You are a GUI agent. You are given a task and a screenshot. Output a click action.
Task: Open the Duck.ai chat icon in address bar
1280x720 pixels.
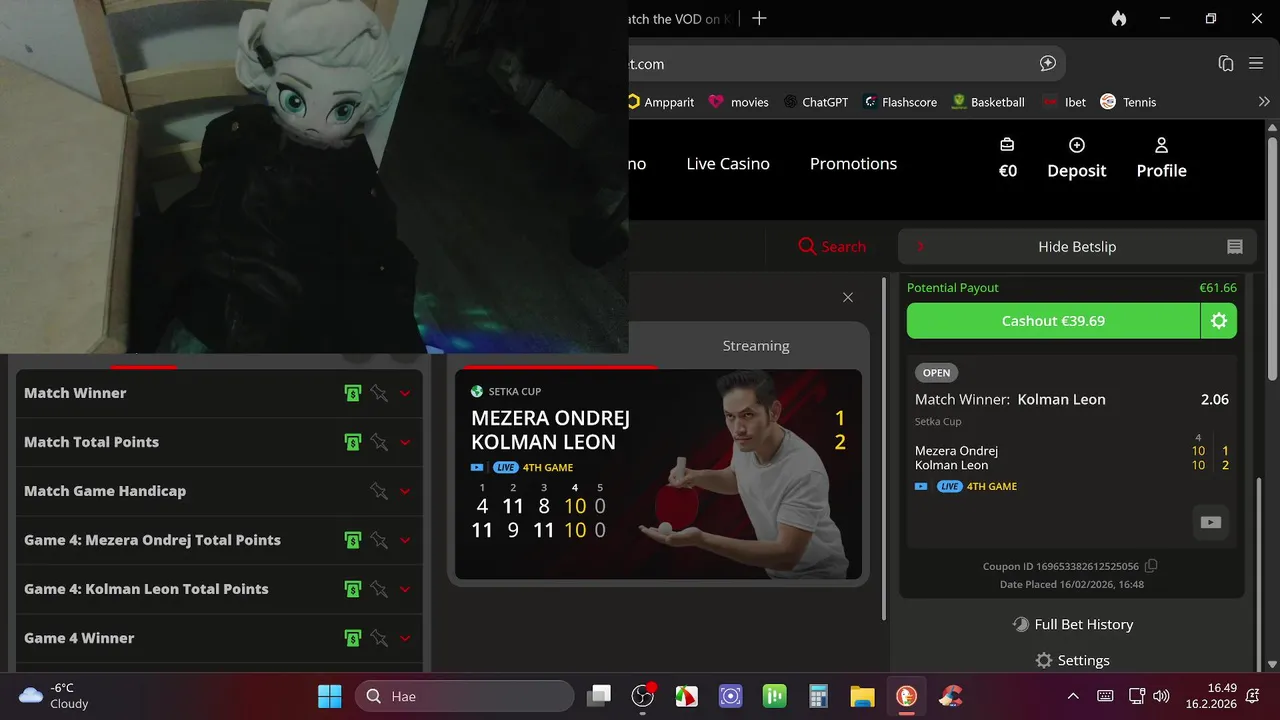(1048, 63)
